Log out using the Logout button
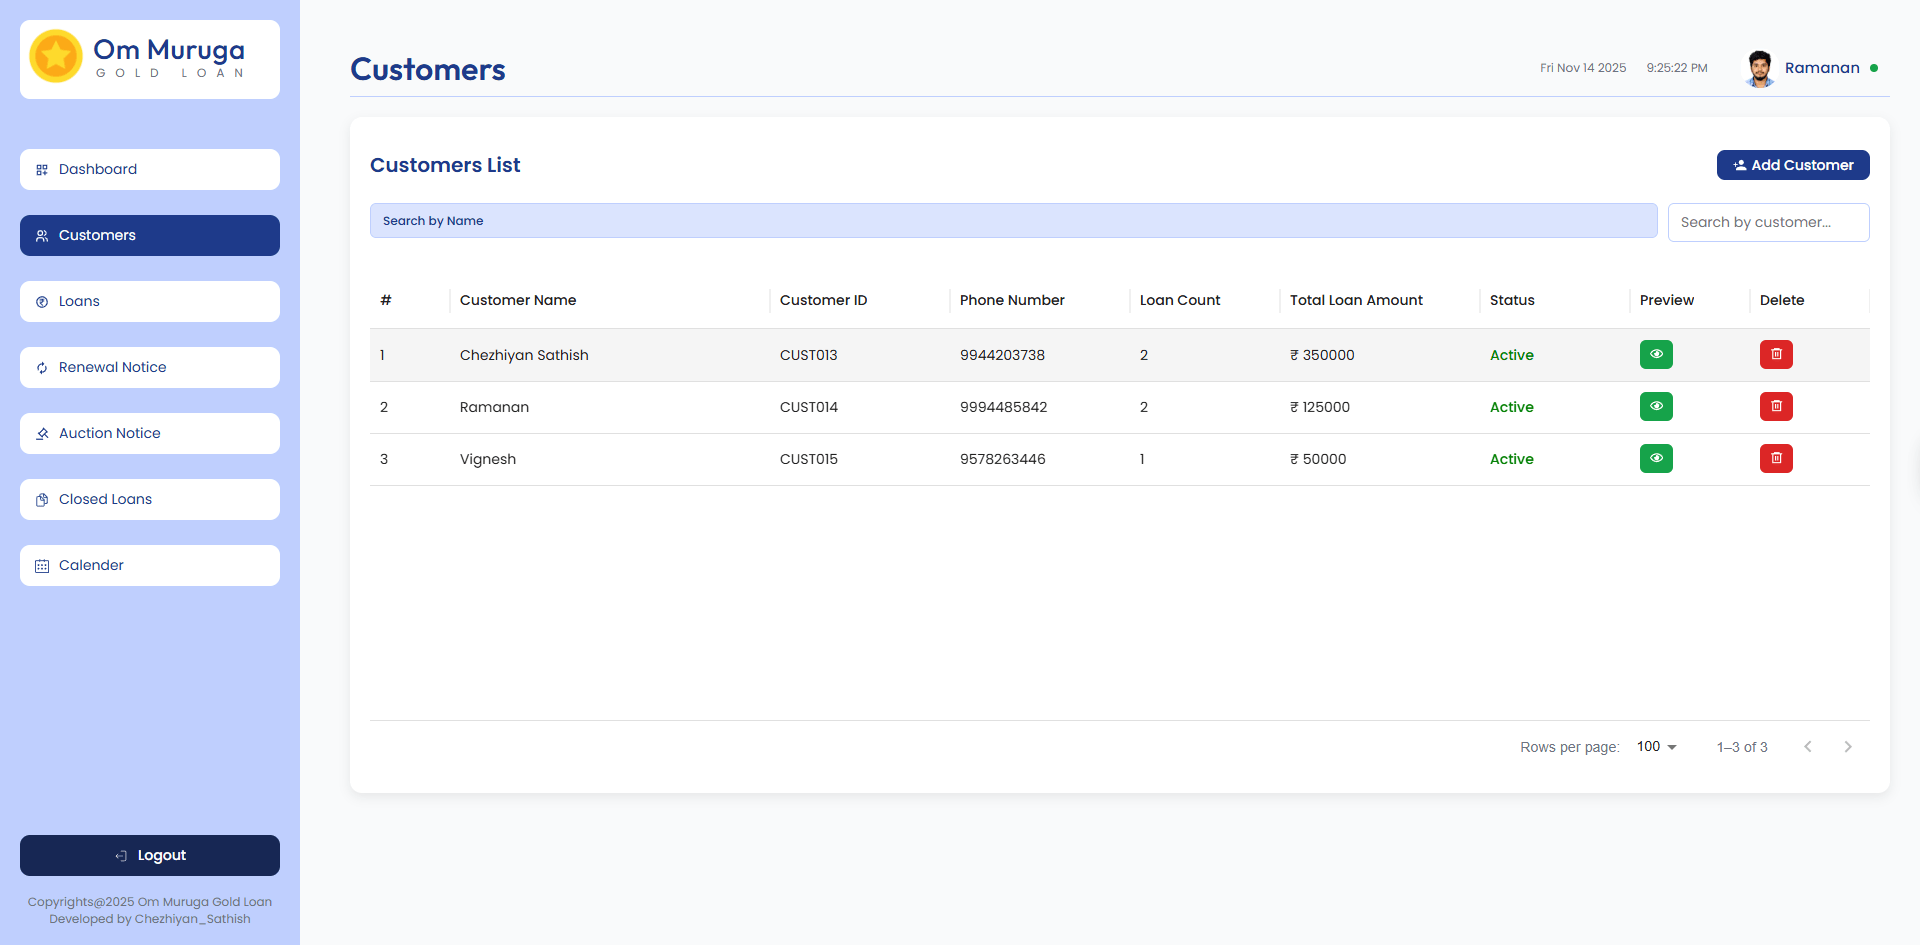Viewport: 1920px width, 945px height. click(150, 855)
